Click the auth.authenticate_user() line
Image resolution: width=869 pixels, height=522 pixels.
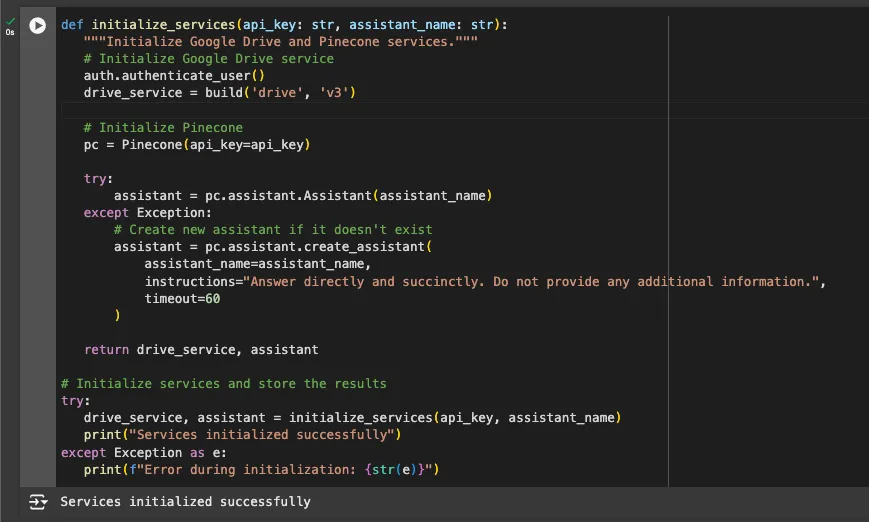click(x=174, y=76)
